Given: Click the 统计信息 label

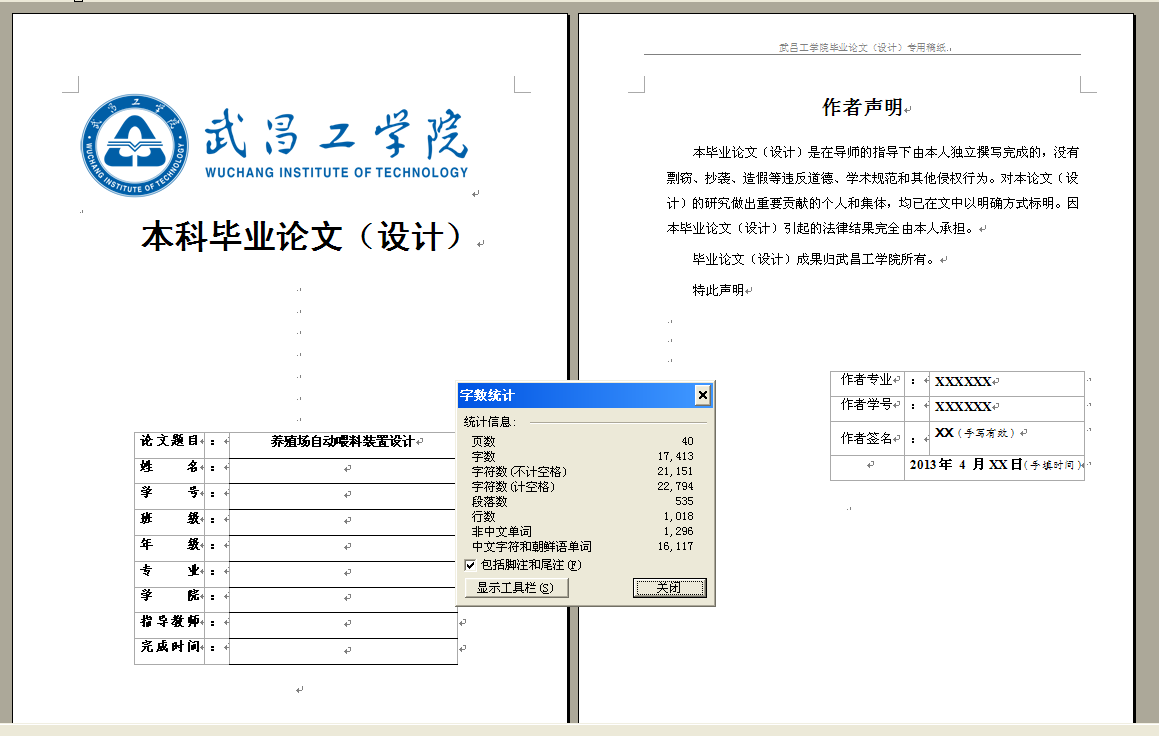Looking at the screenshot, I should [489, 422].
